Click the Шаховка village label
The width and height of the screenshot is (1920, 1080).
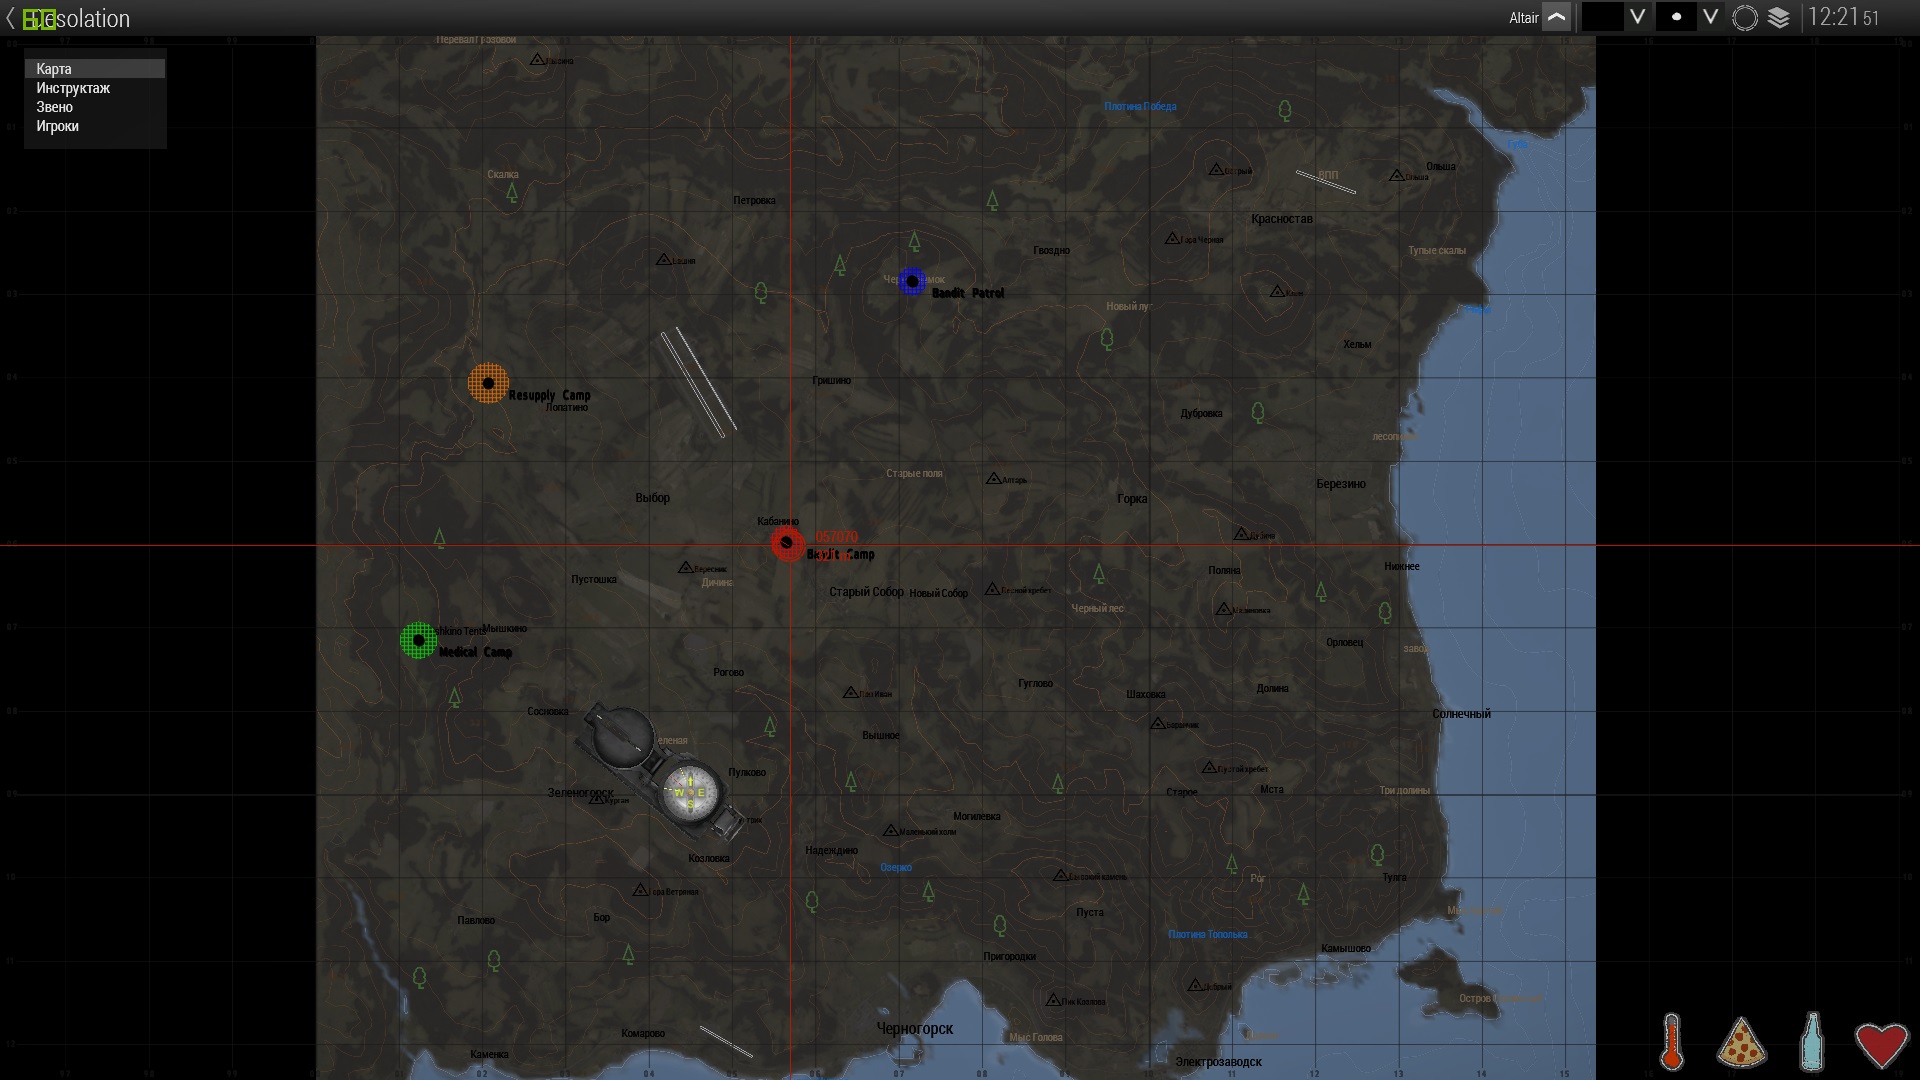pyautogui.click(x=1145, y=695)
